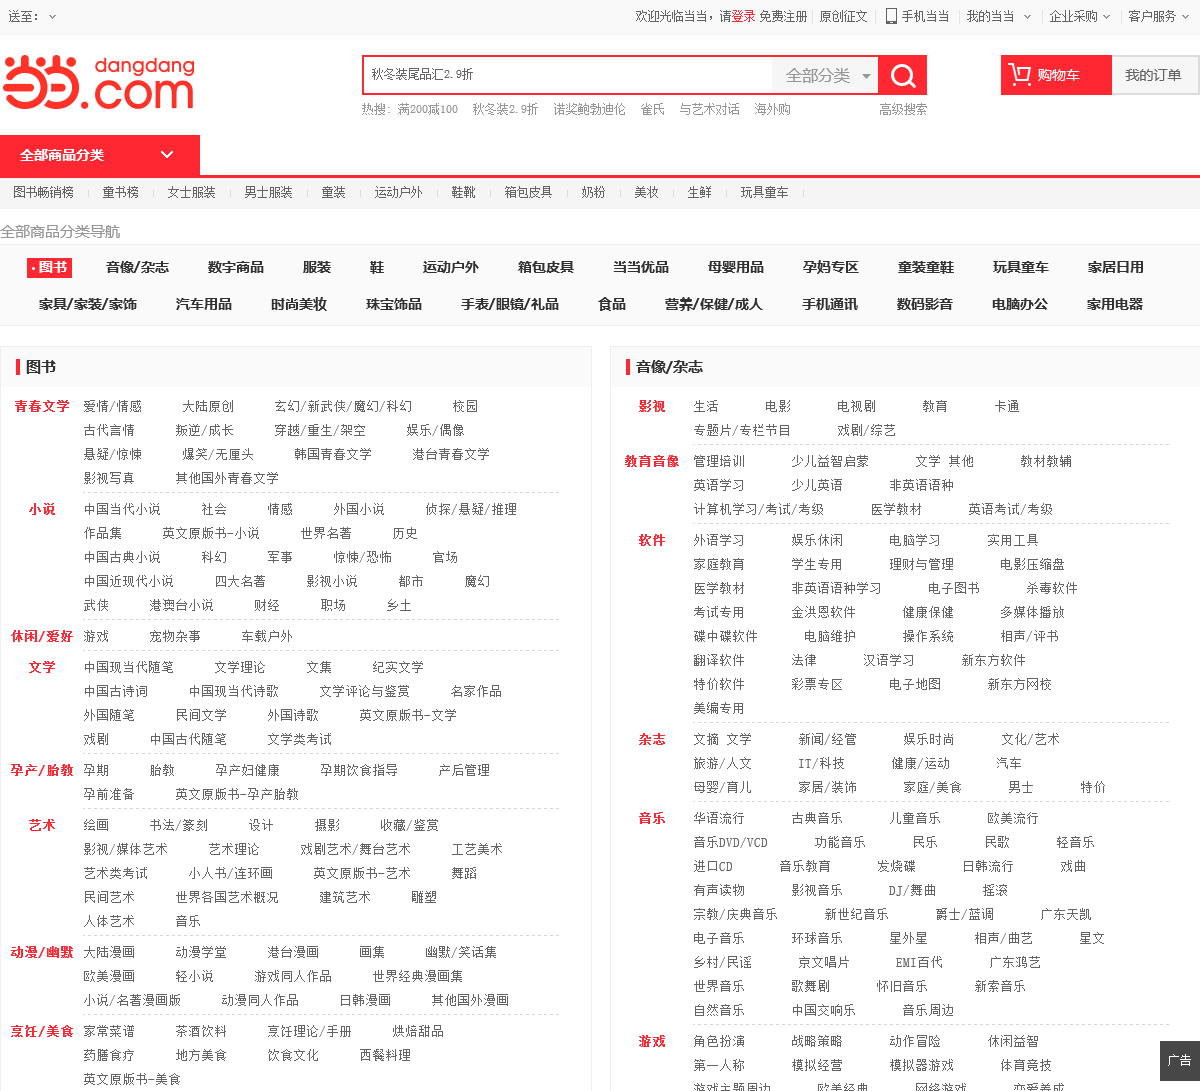The height and width of the screenshot is (1091, 1200).
Task: Select the 汽车用品 category tab
Action: tap(204, 304)
